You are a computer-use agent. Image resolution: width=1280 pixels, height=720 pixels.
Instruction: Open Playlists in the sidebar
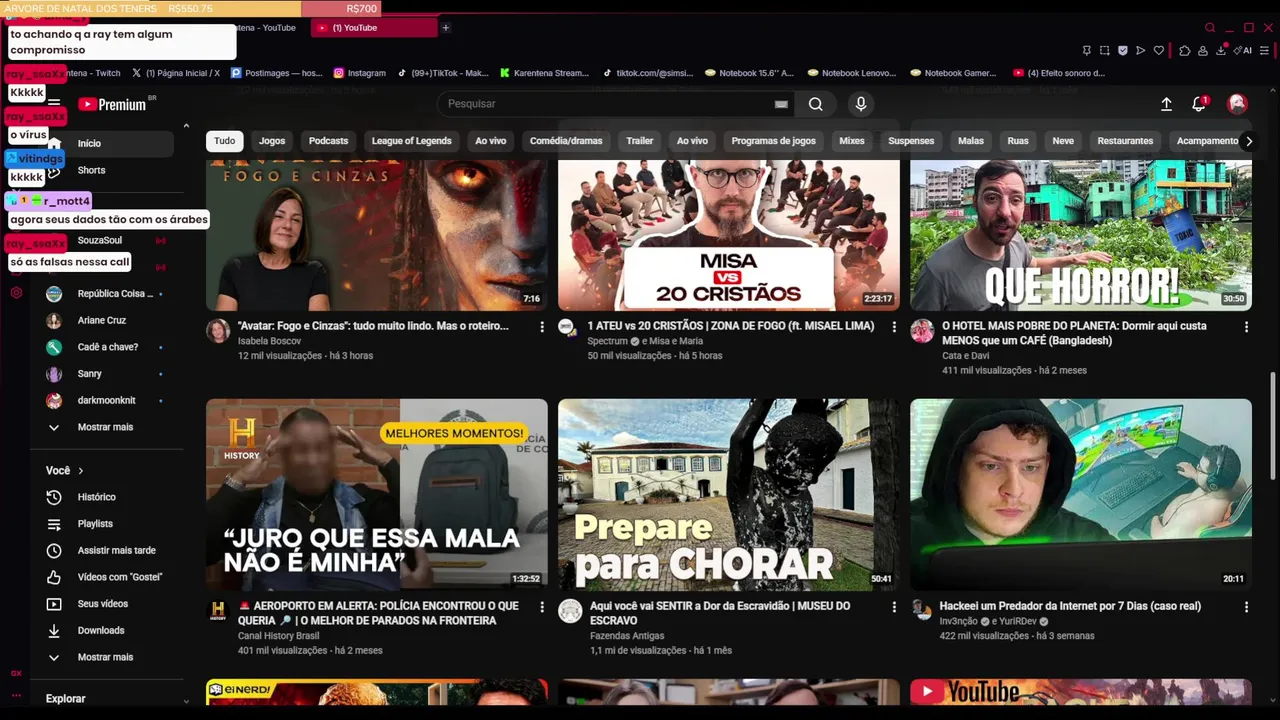coord(108,524)
